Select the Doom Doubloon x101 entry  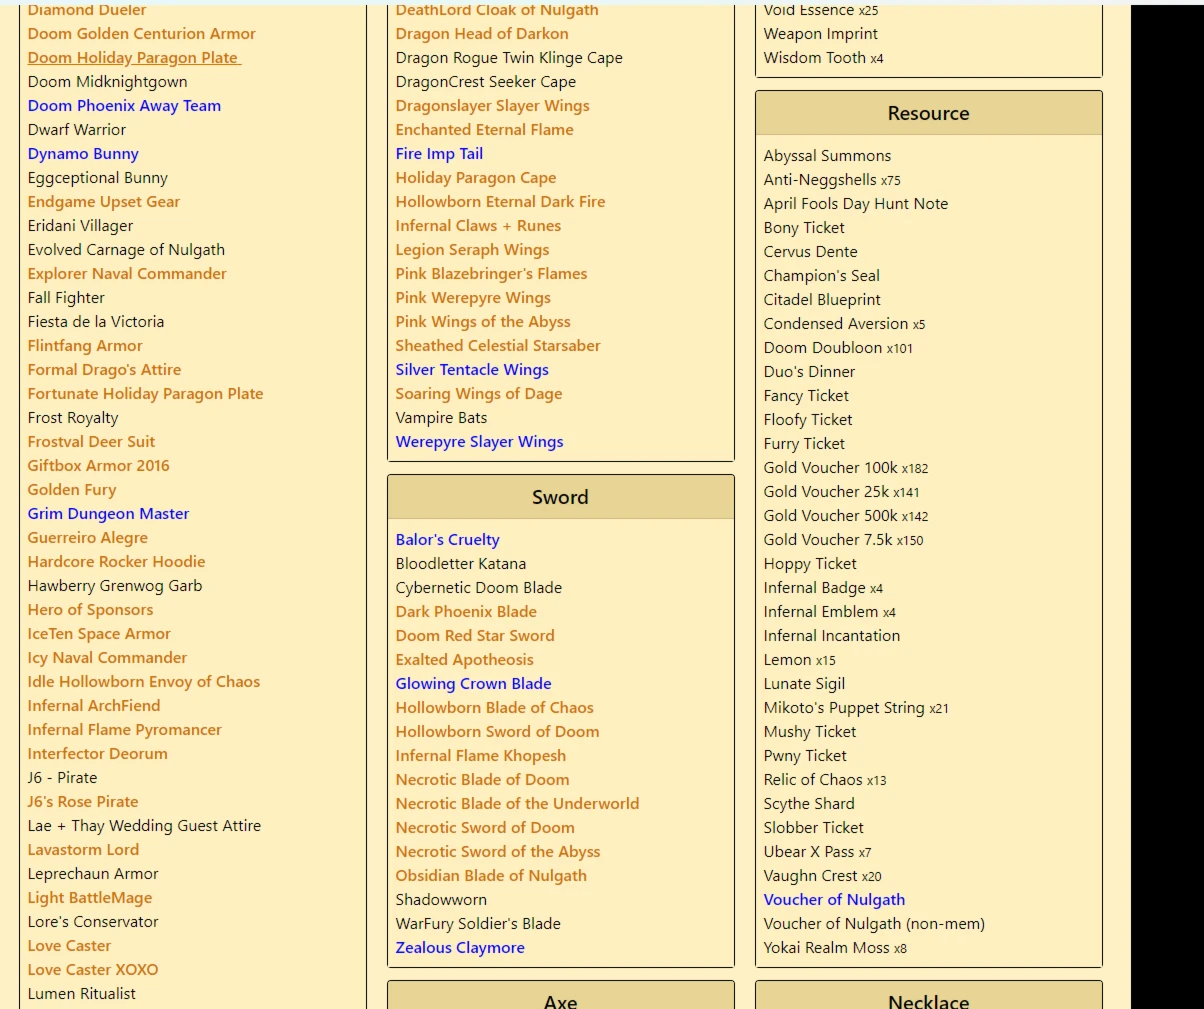click(838, 348)
